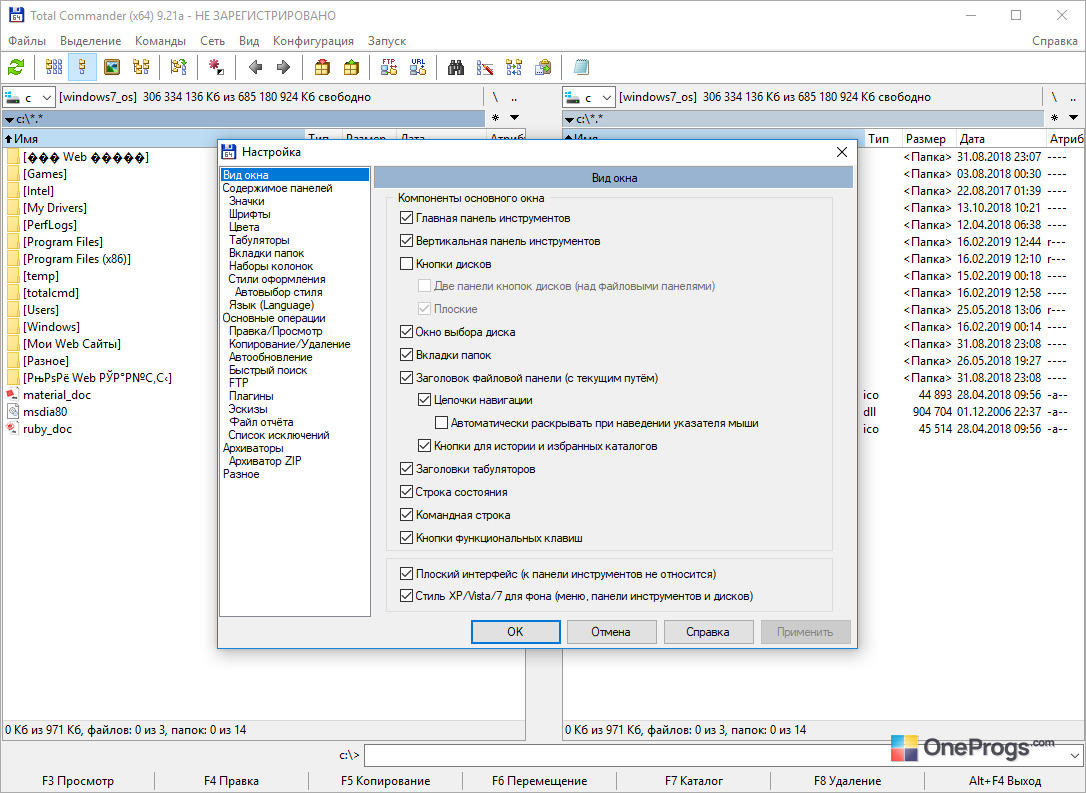Click F5 Копирование function button
The width and height of the screenshot is (1086, 793).
click(385, 781)
